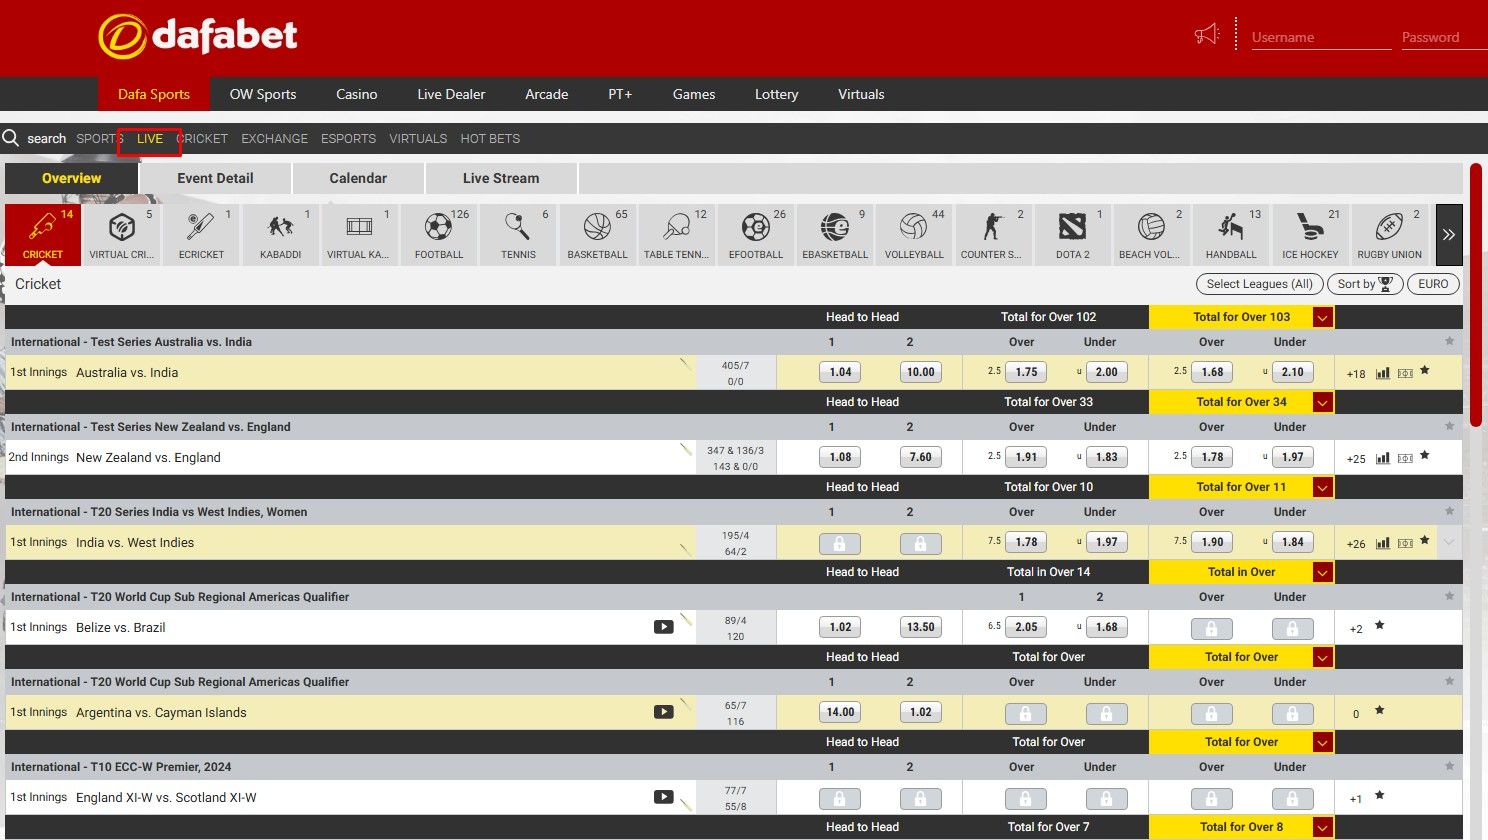The image size is (1488, 840).
Task: Open the announcements megaphone icon
Action: click(1207, 35)
